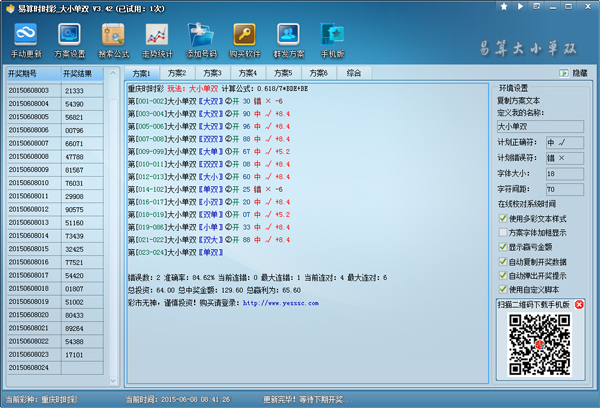This screenshot has width=600, height=408.
Task: Enable the 方案字体加粗显示 checkbox
Action: click(x=503, y=232)
